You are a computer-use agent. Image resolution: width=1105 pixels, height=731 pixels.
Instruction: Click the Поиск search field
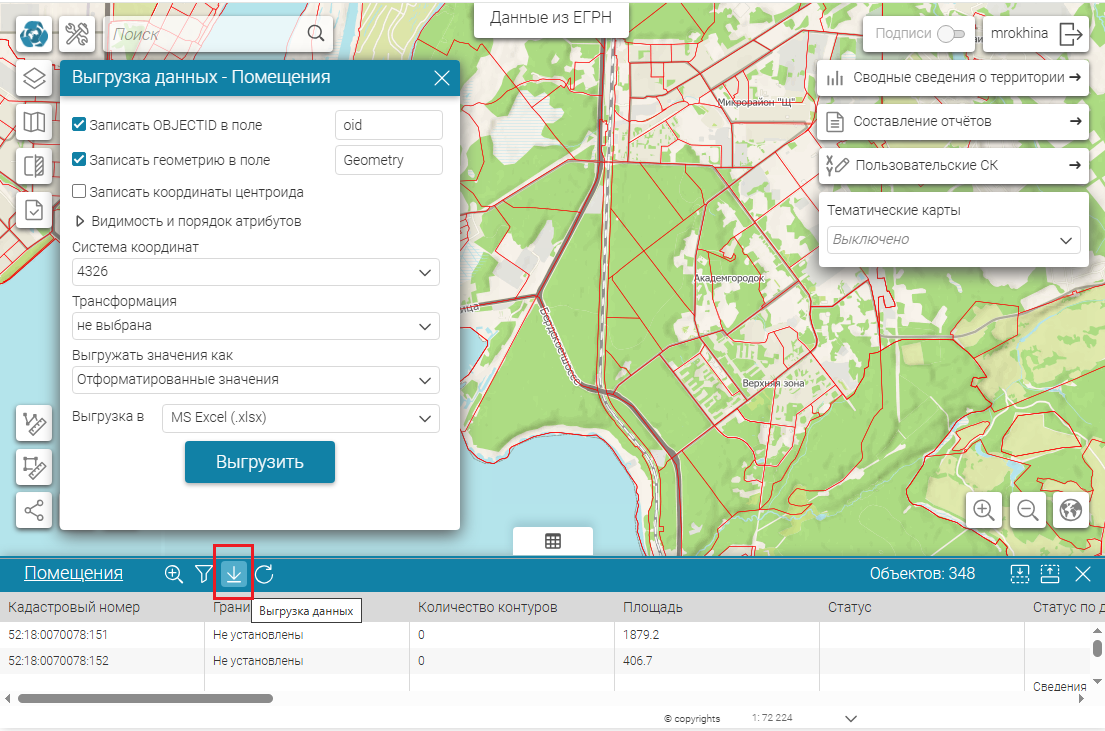[205, 34]
